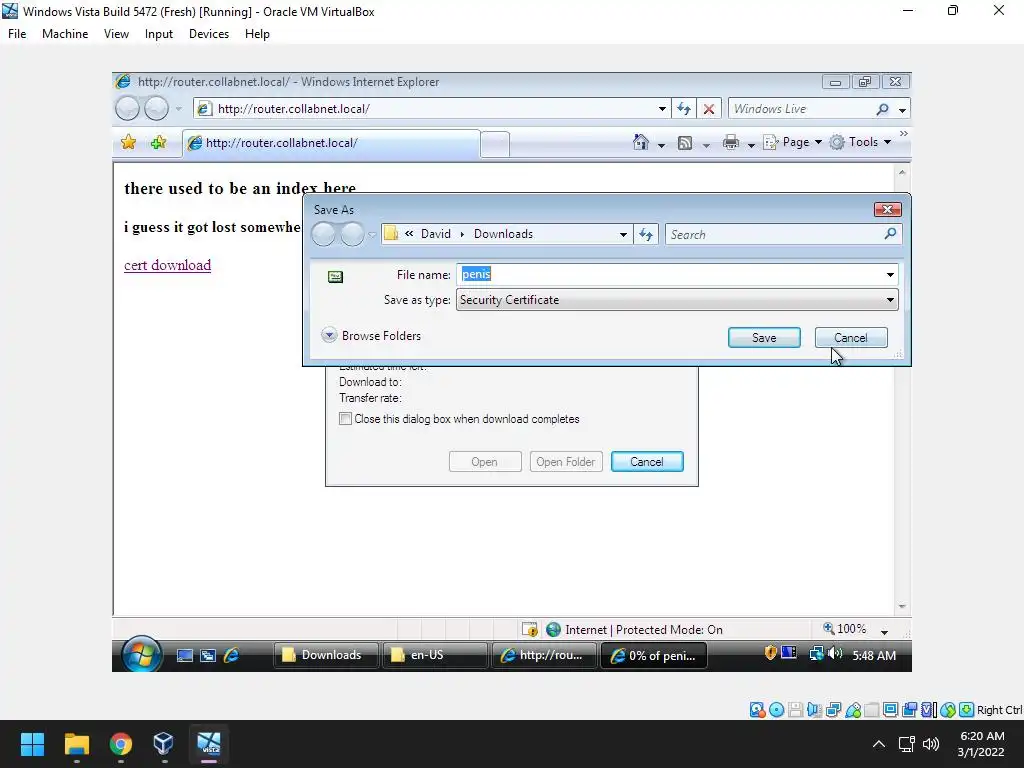The height and width of the screenshot is (768, 1024).
Task: Click Downloads in Save As breadcrumb
Action: pos(503,234)
